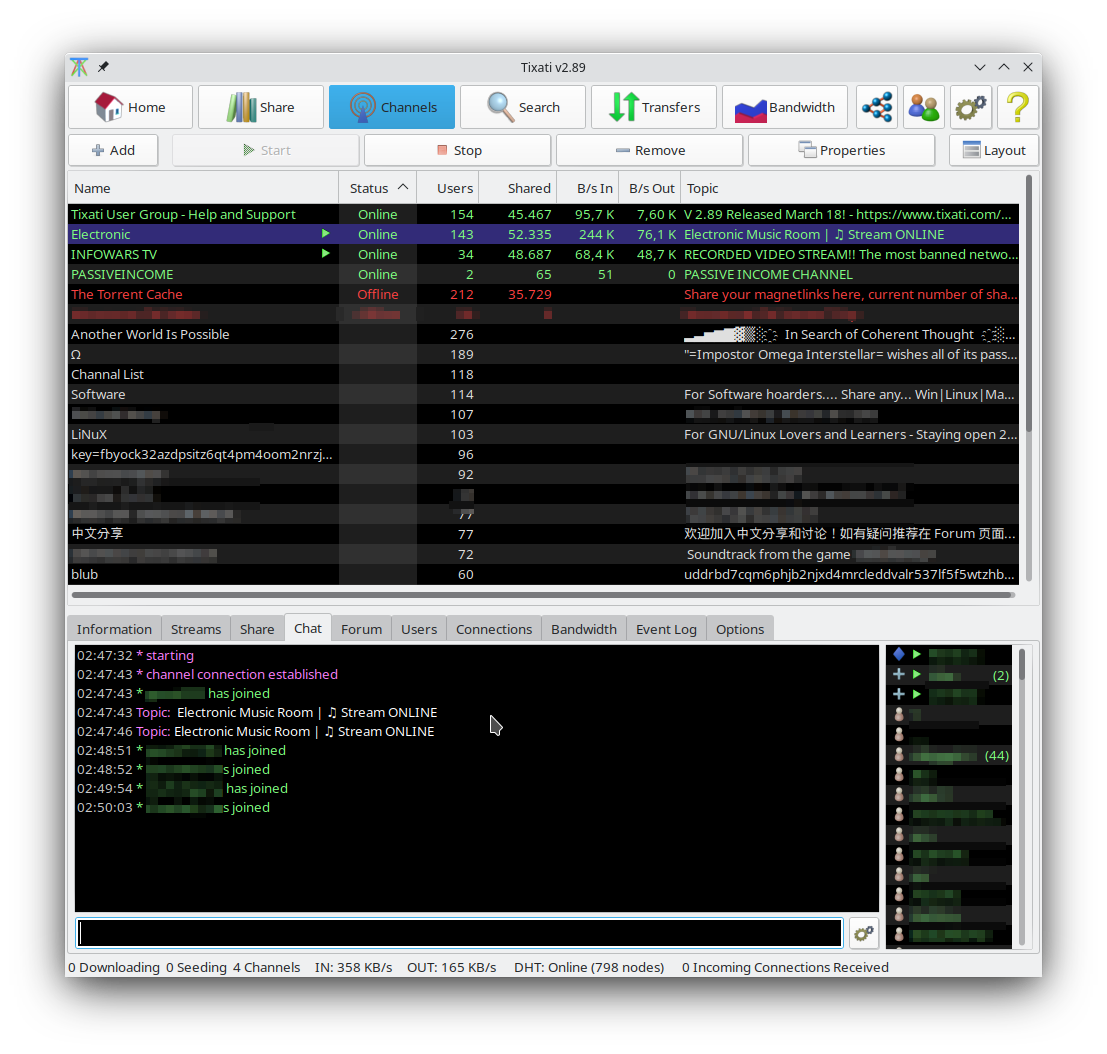The width and height of the screenshot is (1107, 1054).
Task: Open chat settings gear beside input
Action: (x=864, y=933)
